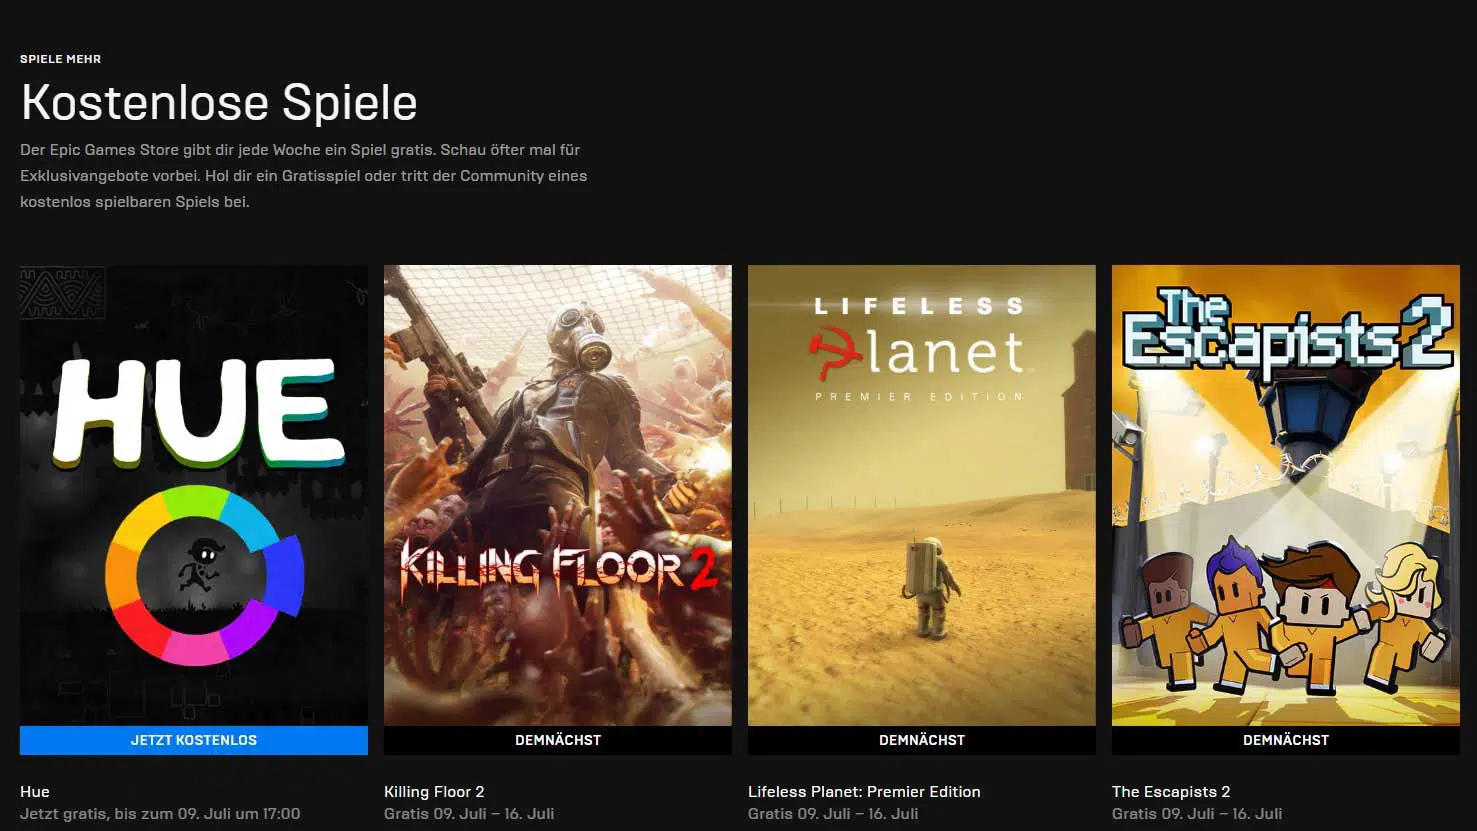Click DEMNÄCHST banner under Lifeless Planet
Image resolution: width=1477 pixels, height=831 pixels.
[922, 740]
